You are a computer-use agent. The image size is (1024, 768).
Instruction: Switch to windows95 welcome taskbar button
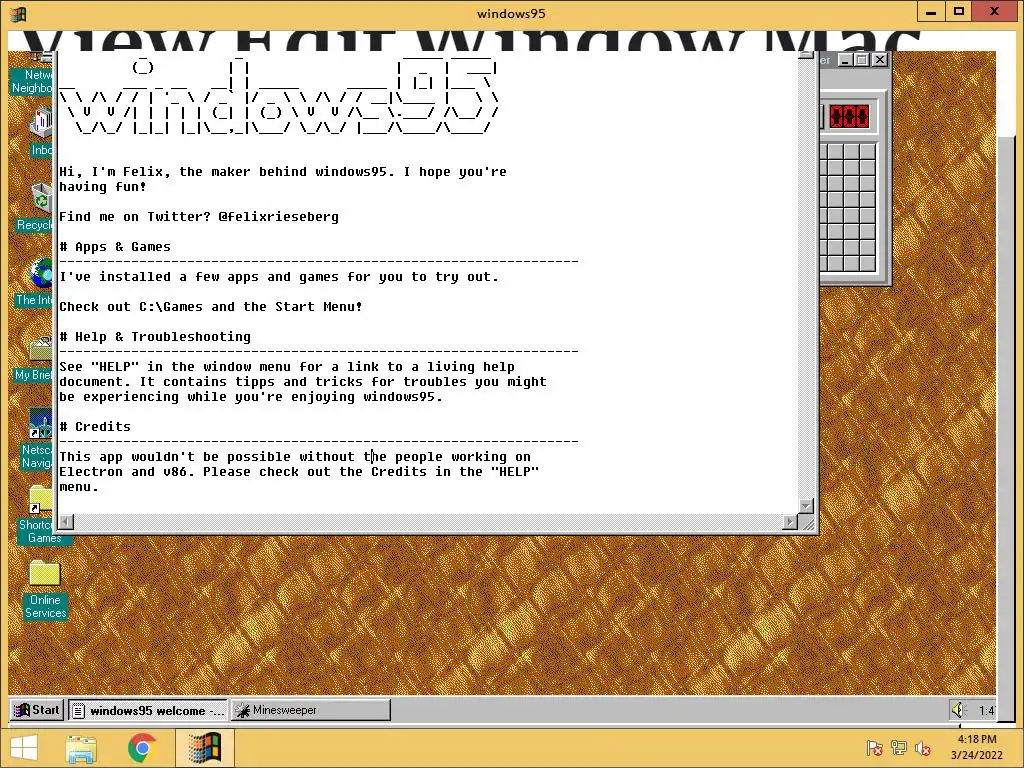pos(148,710)
